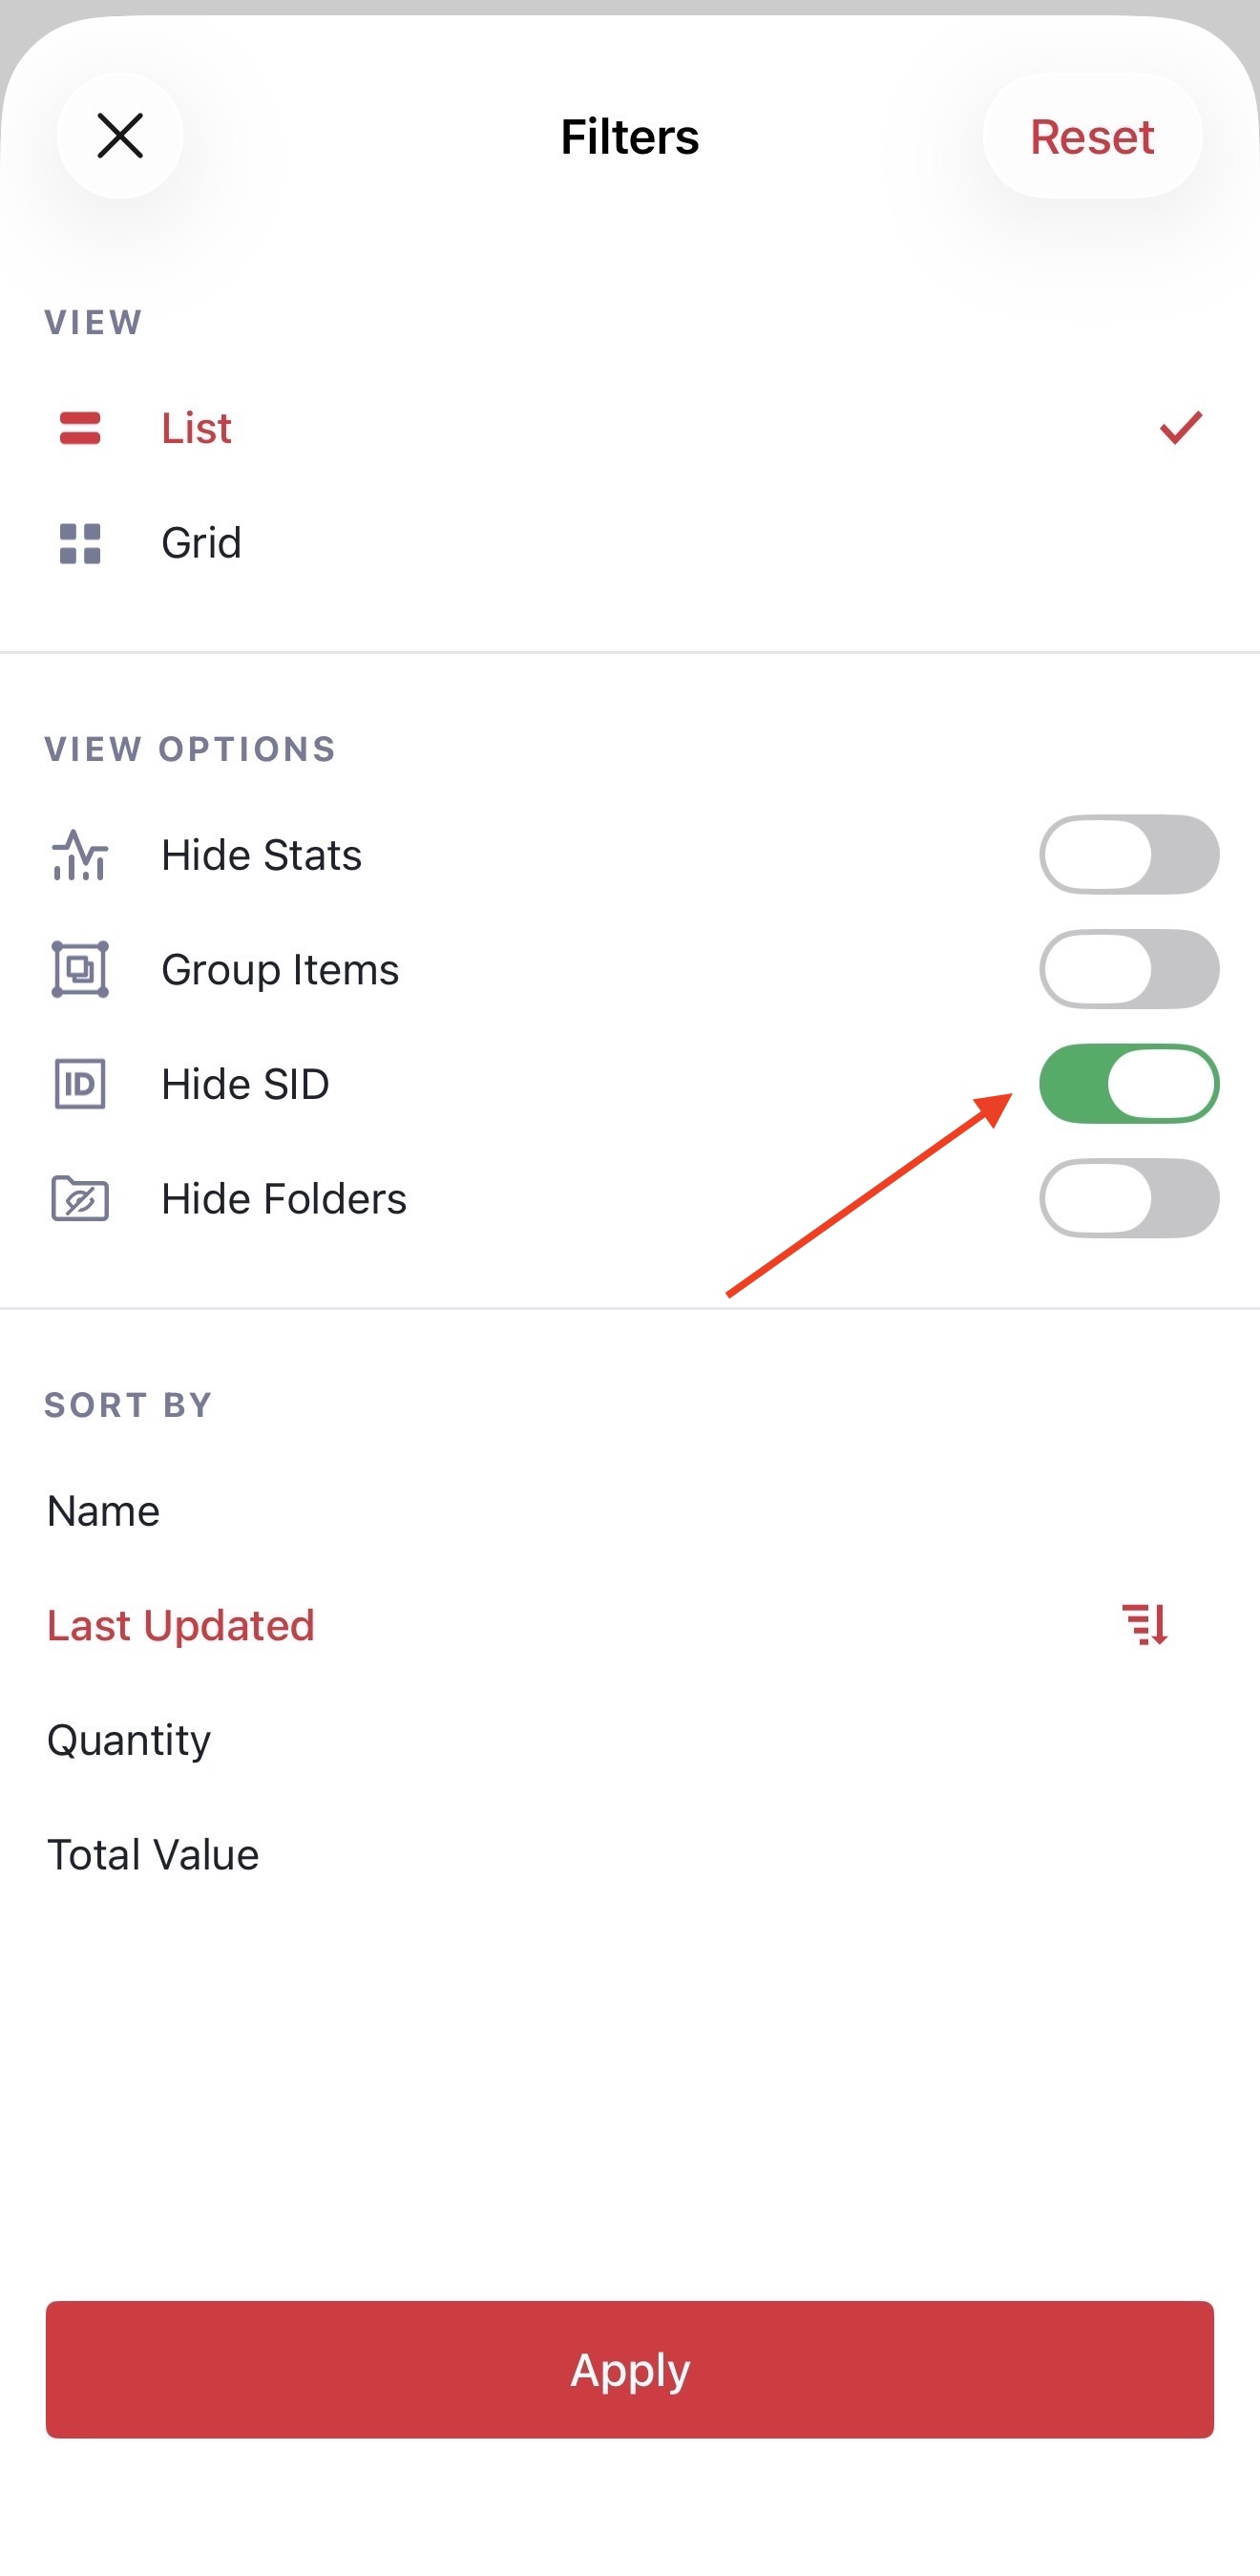Select the red List view icon
Viewport: 1260px width, 2576px height.
[x=80, y=428]
